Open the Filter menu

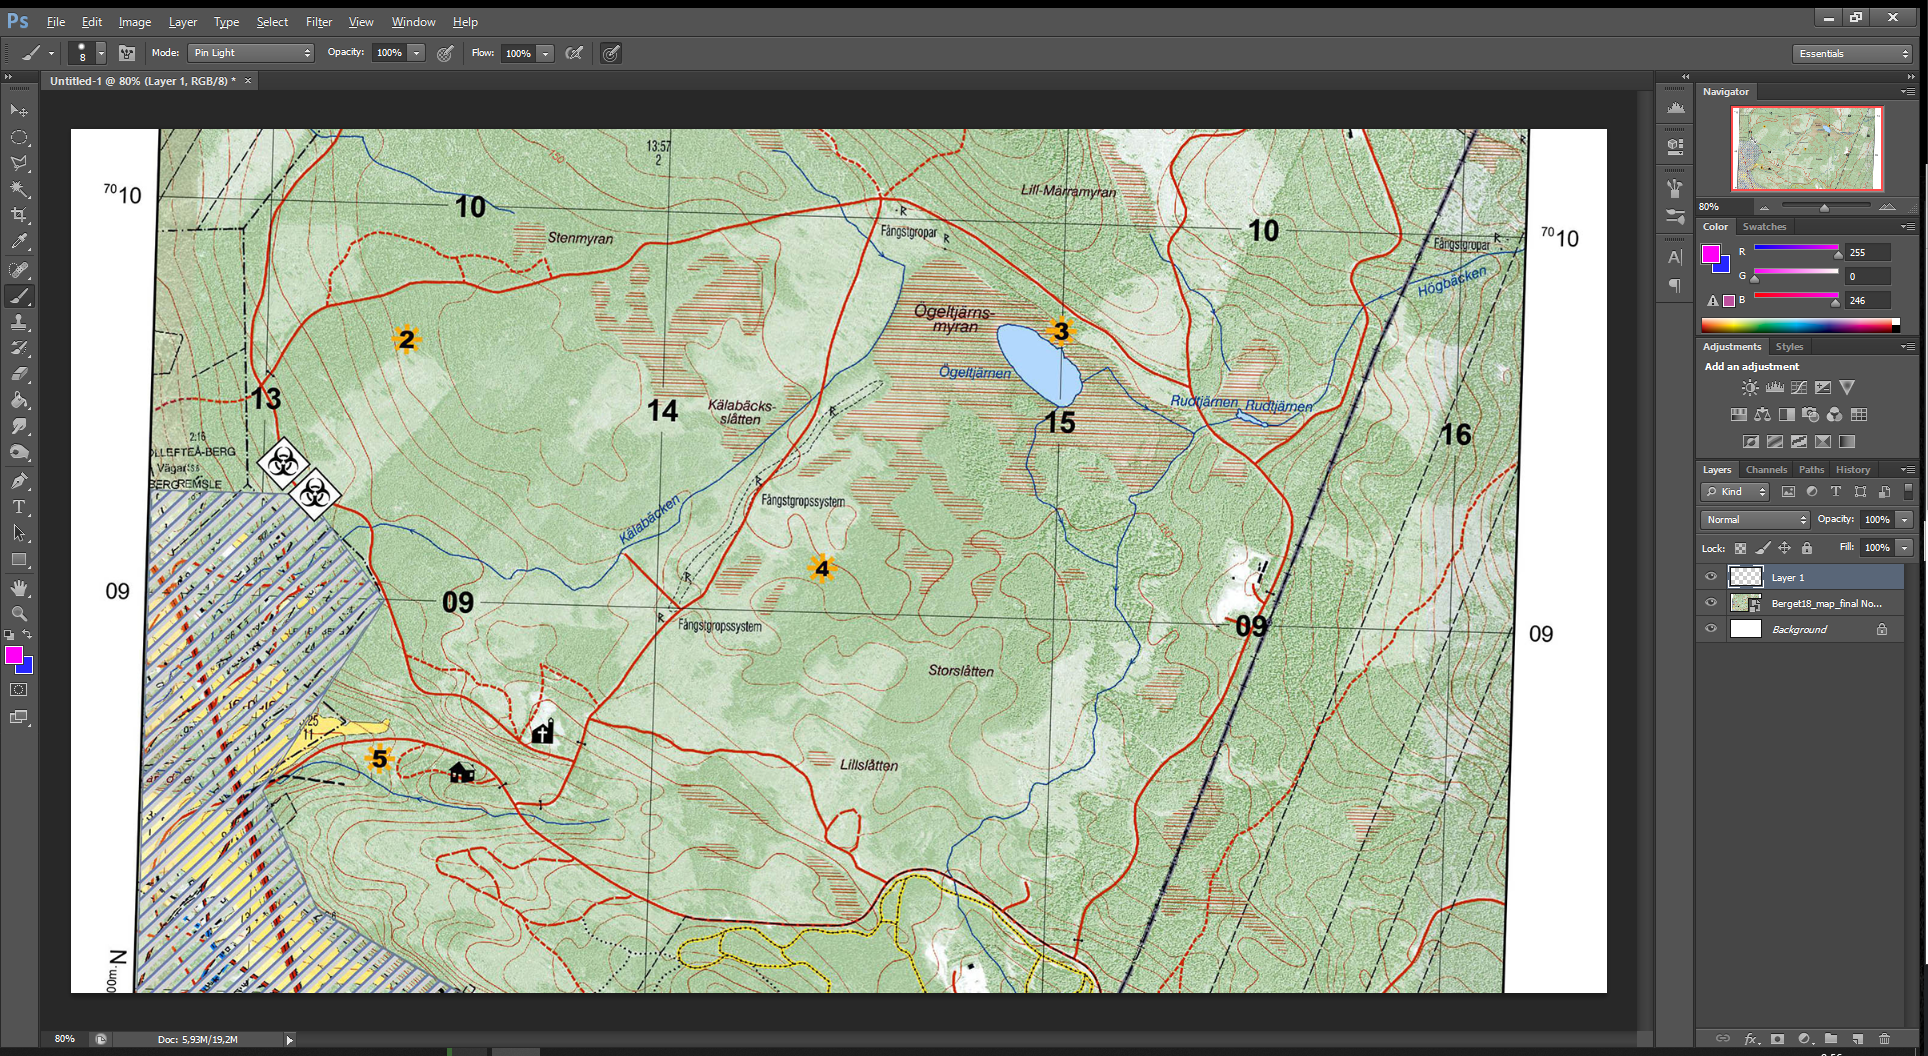point(319,22)
